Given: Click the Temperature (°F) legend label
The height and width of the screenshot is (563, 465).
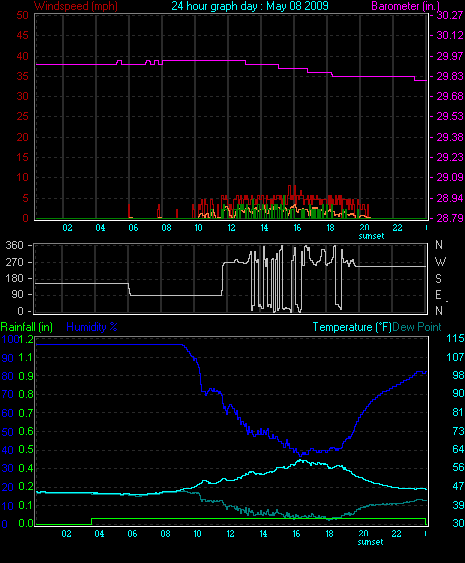Looking at the screenshot, I should point(352,327).
